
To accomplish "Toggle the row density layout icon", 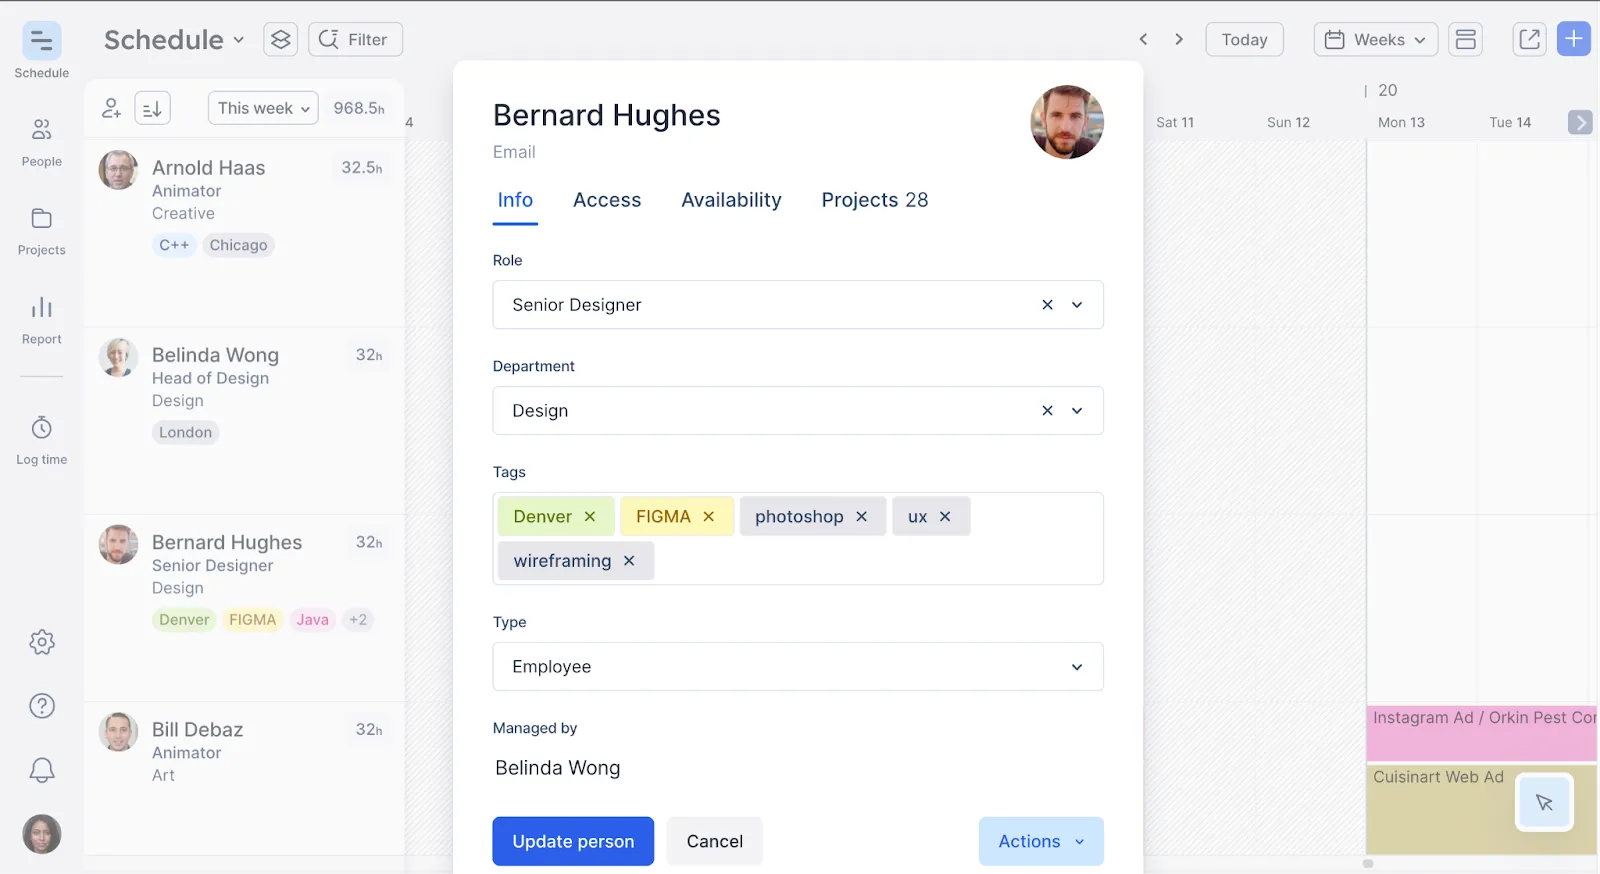I will click(1466, 39).
